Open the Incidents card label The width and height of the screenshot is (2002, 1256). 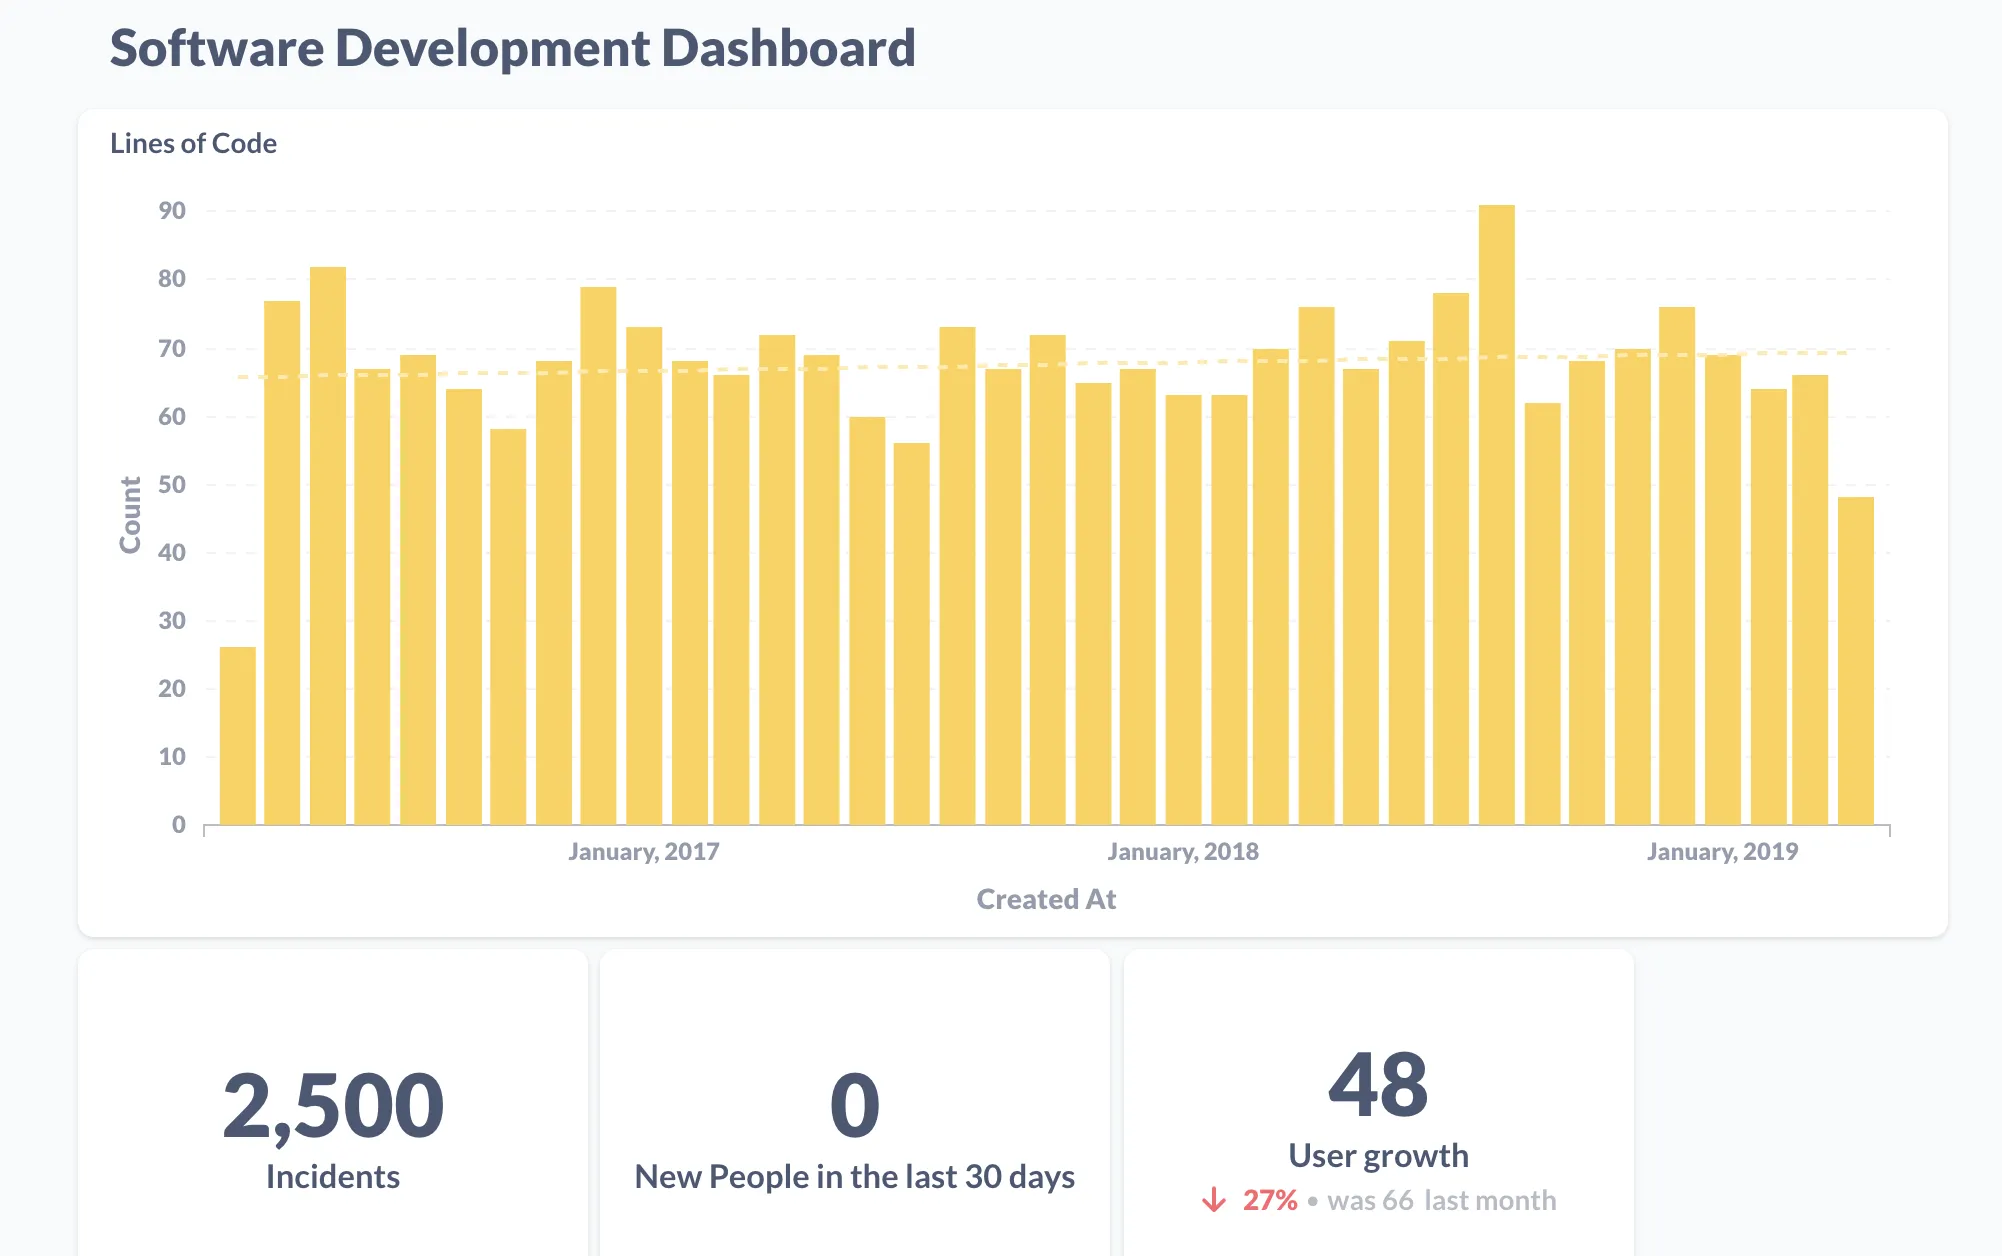click(333, 1177)
